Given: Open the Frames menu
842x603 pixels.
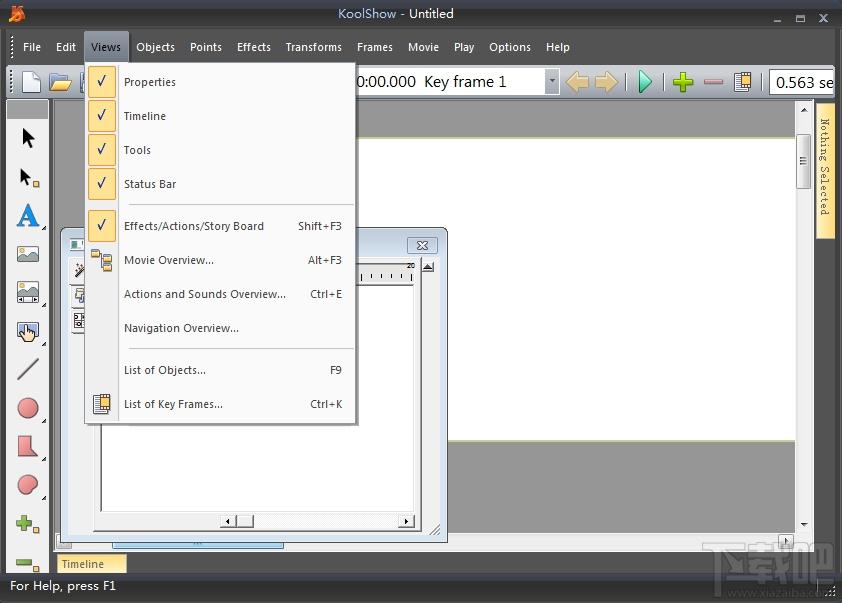Looking at the screenshot, I should point(375,47).
